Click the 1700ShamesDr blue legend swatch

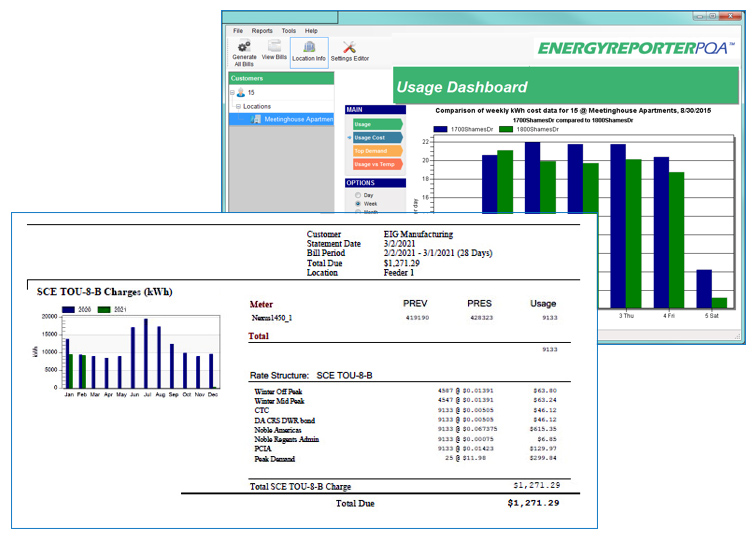click(440, 129)
